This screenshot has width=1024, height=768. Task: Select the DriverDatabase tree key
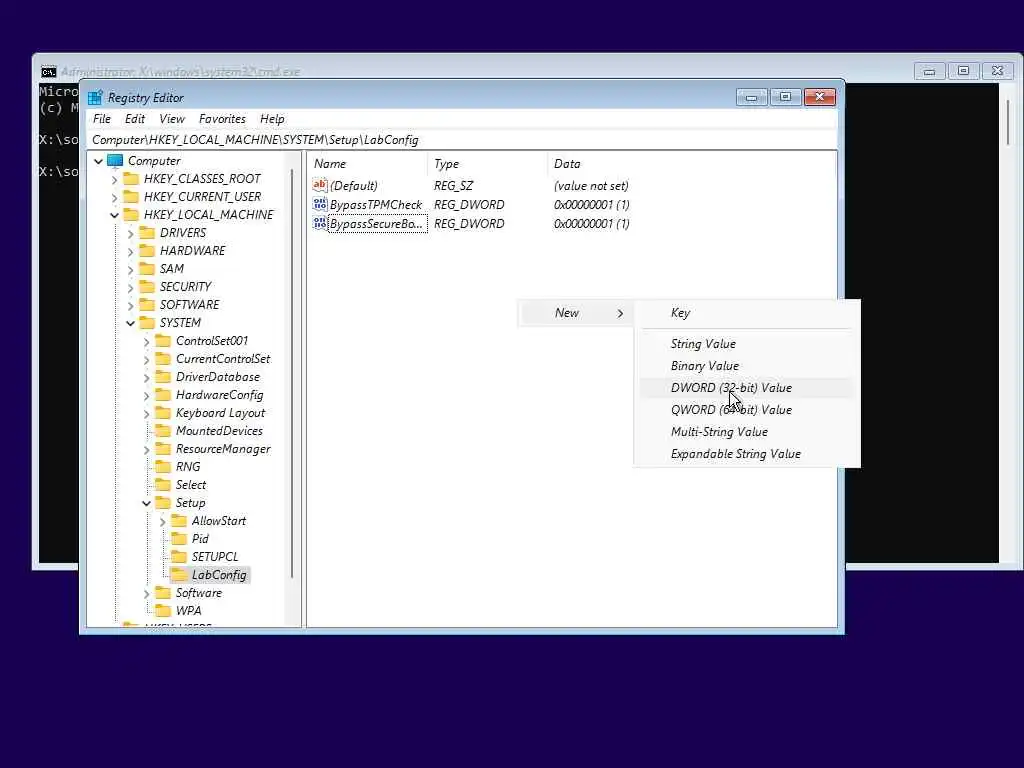(217, 377)
